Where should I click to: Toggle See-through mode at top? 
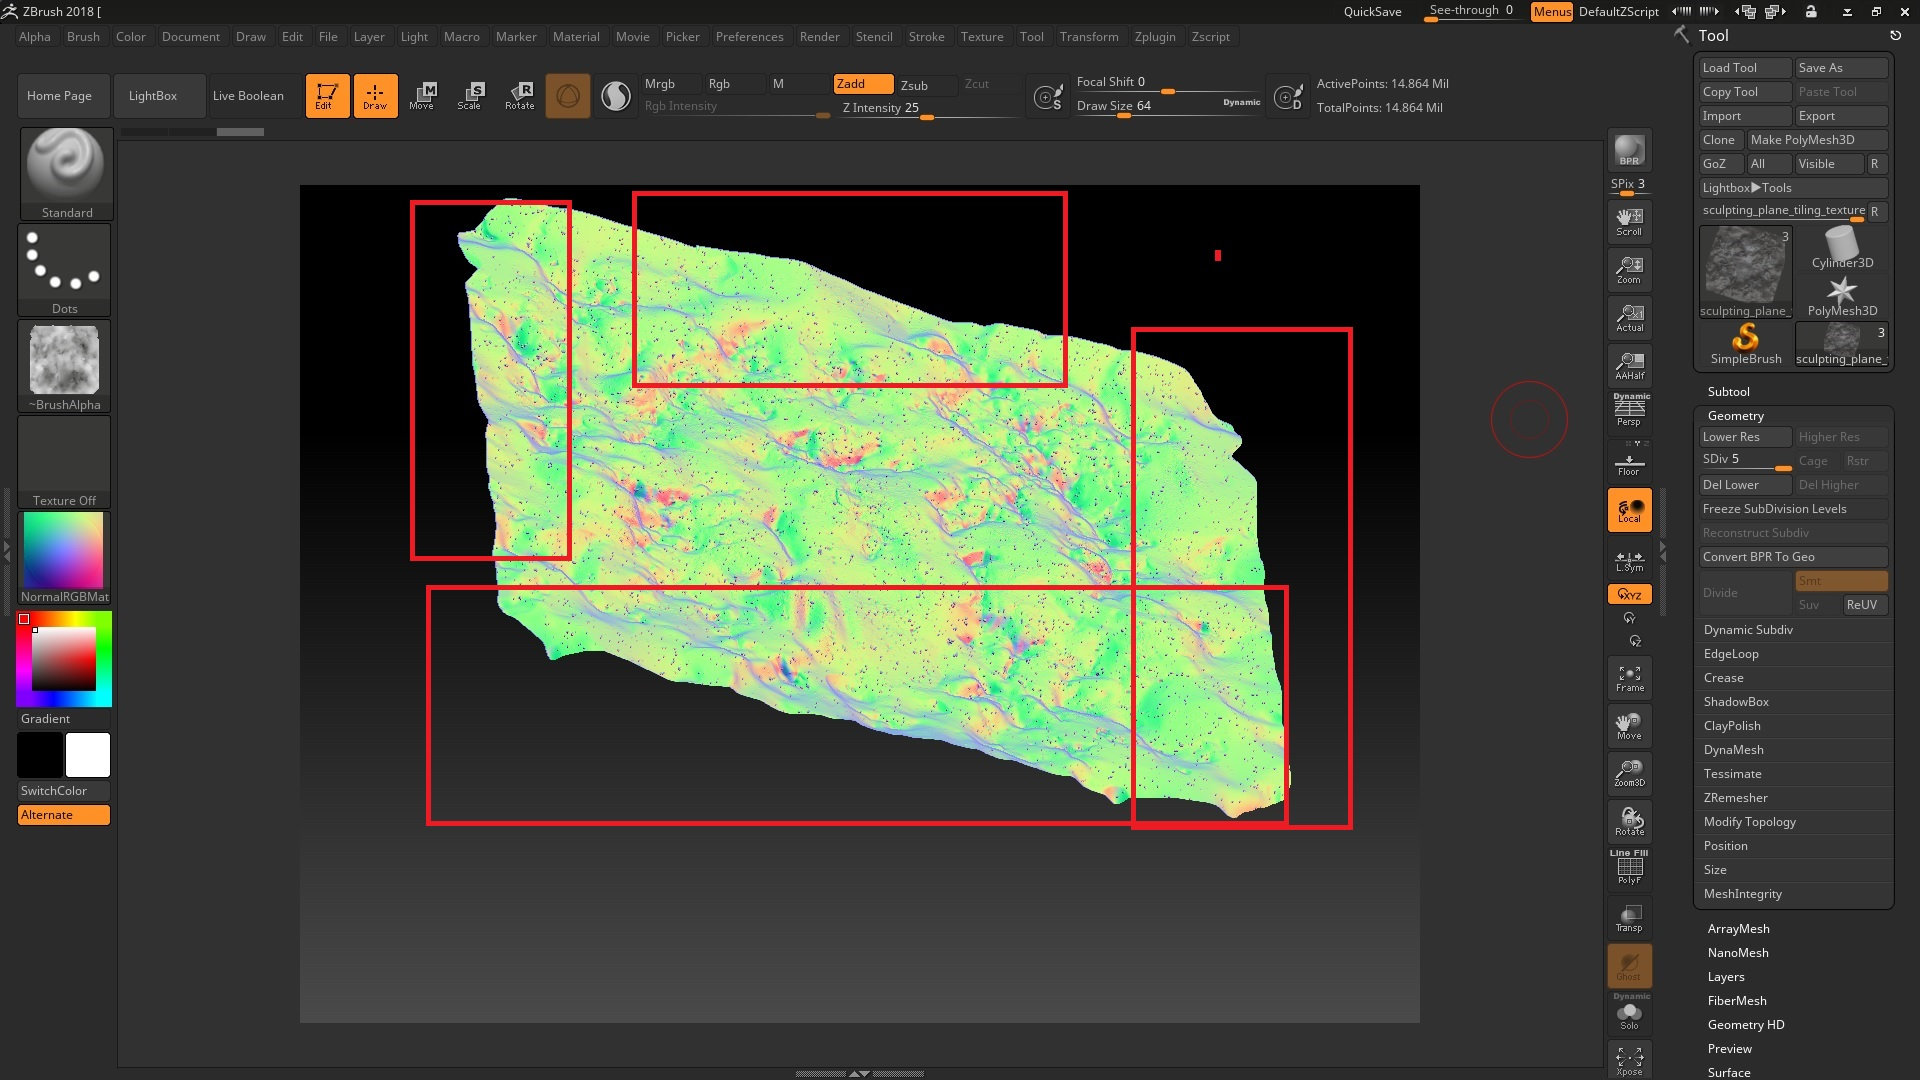pos(1468,11)
